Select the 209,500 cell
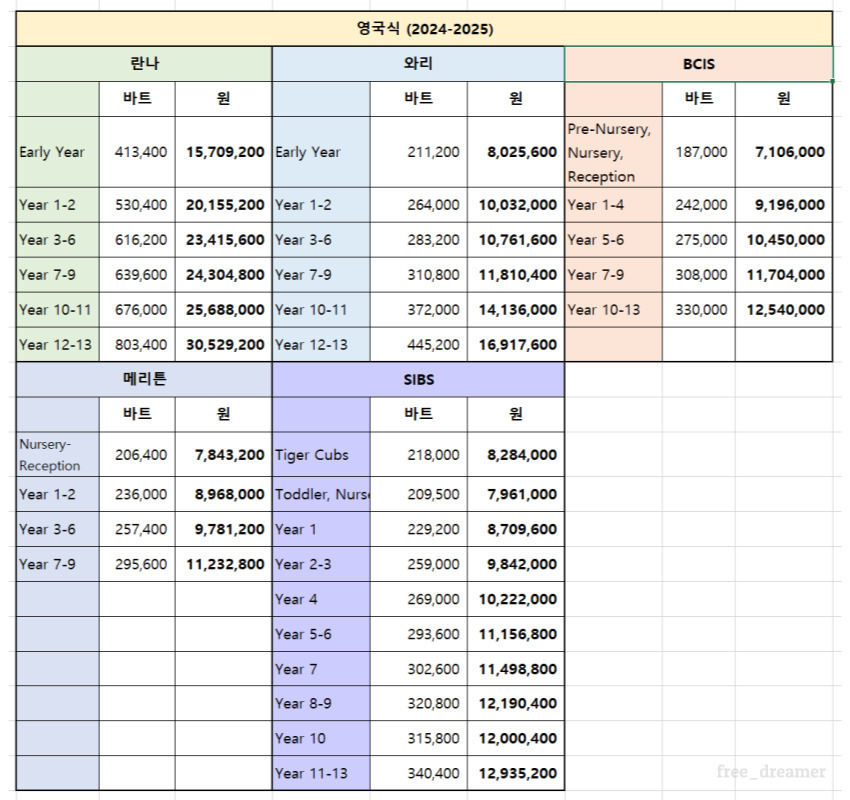 (418, 494)
